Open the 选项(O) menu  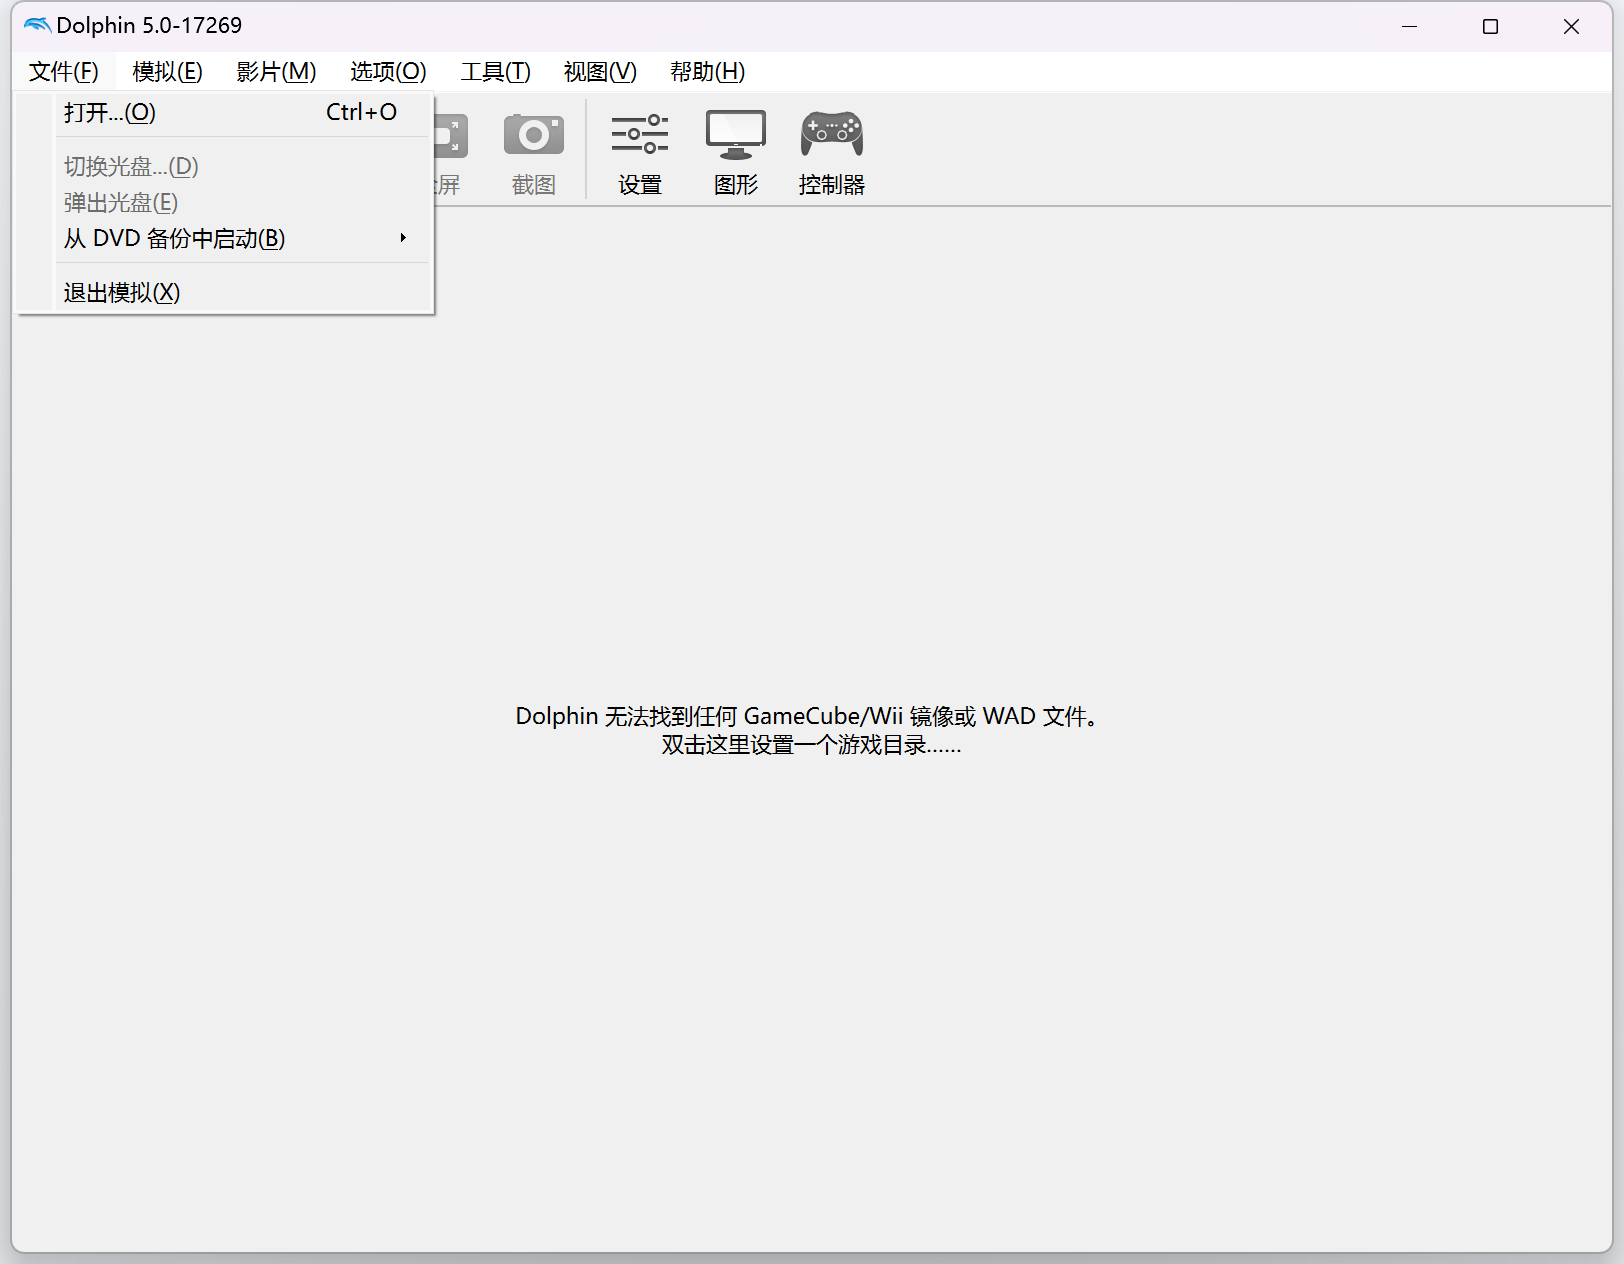388,72
